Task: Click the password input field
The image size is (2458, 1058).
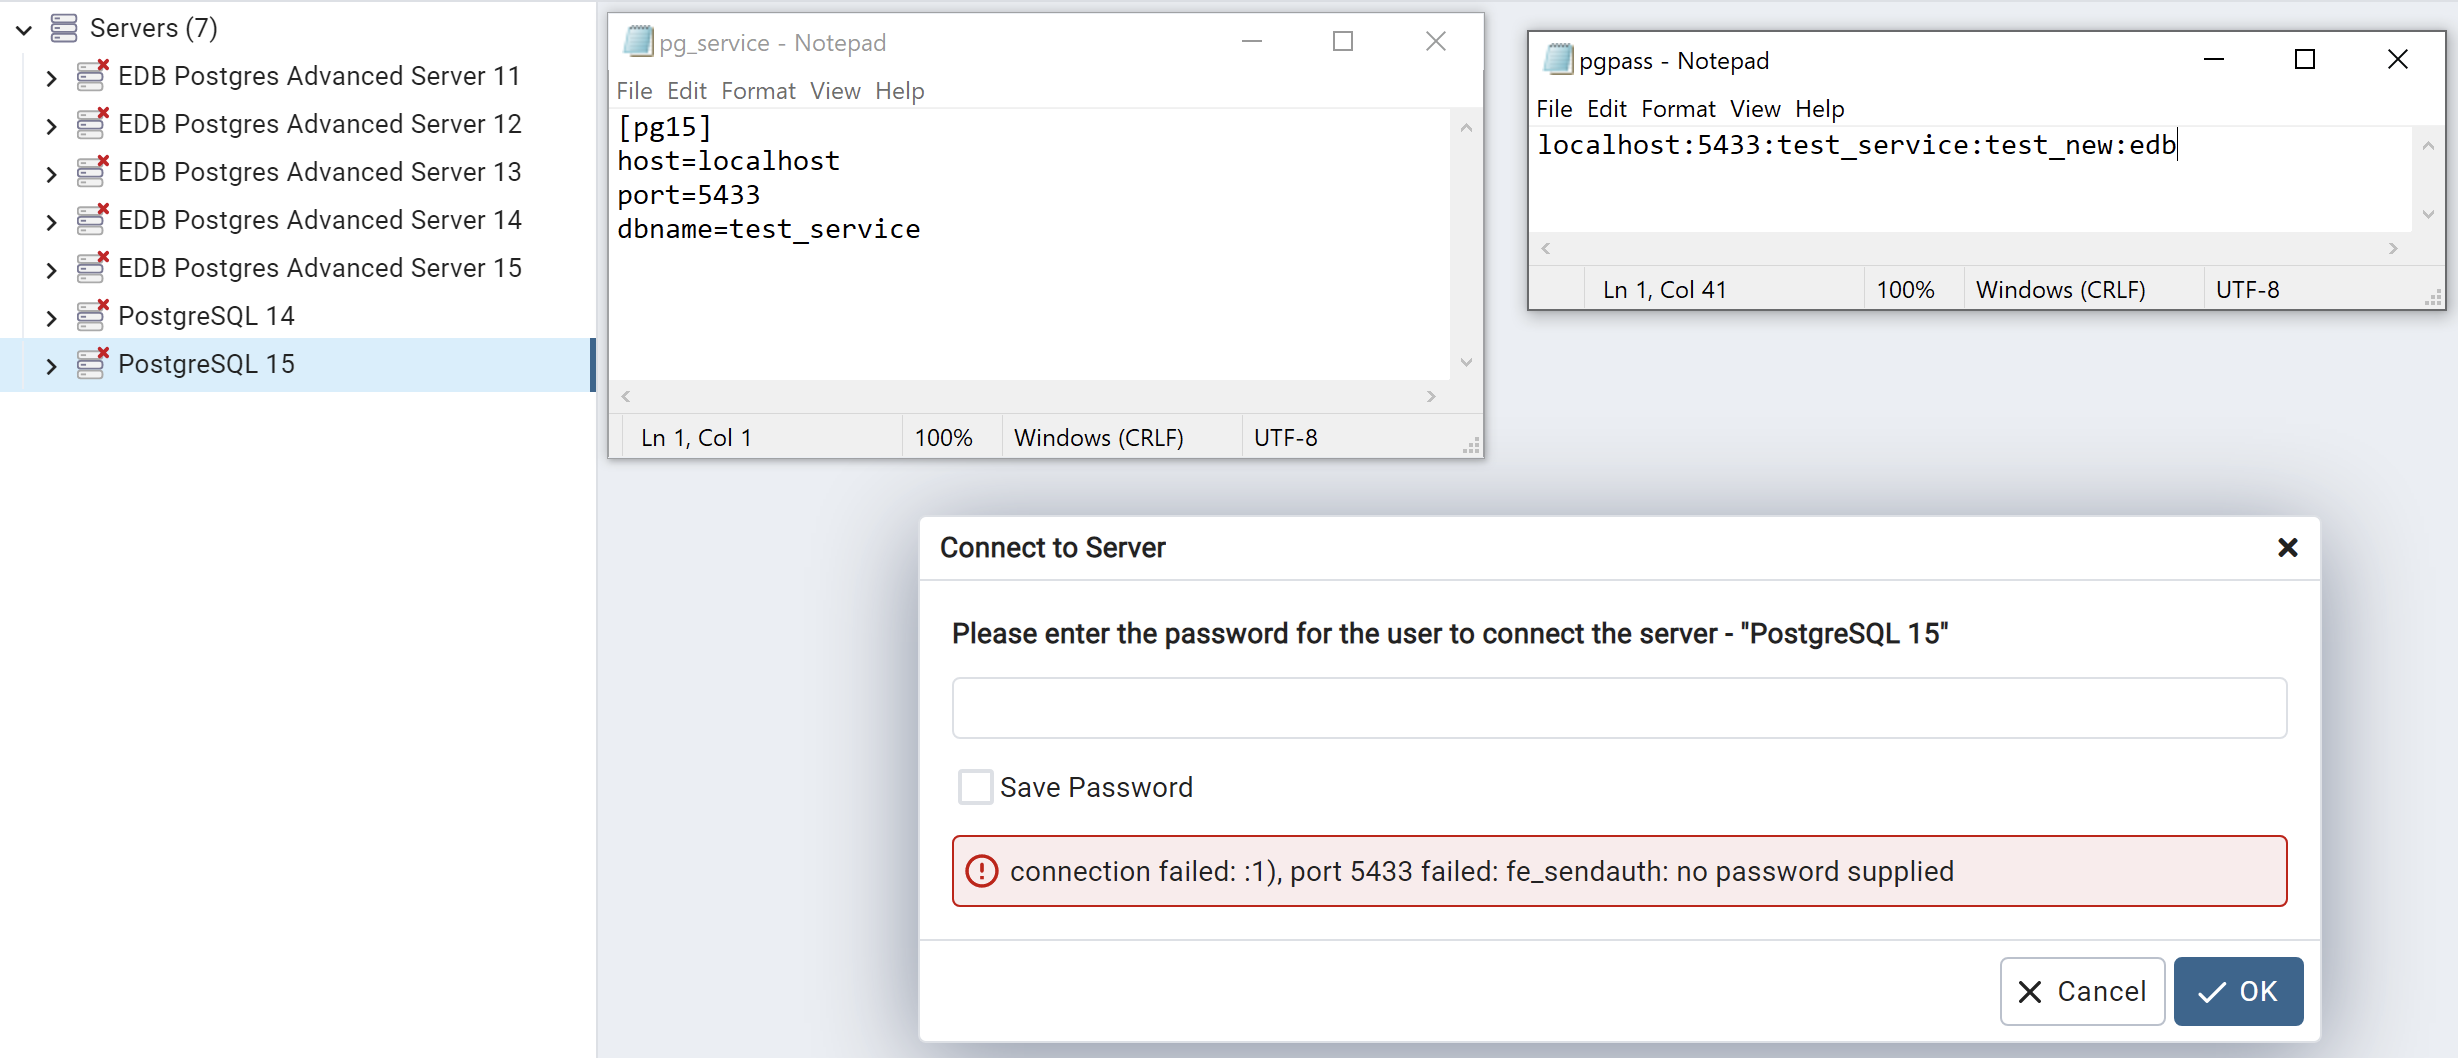Action: [x=1618, y=707]
